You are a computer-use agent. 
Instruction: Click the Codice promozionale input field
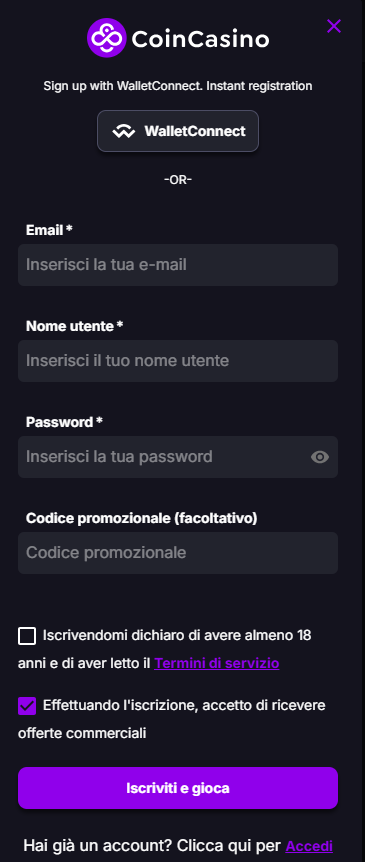(x=178, y=553)
